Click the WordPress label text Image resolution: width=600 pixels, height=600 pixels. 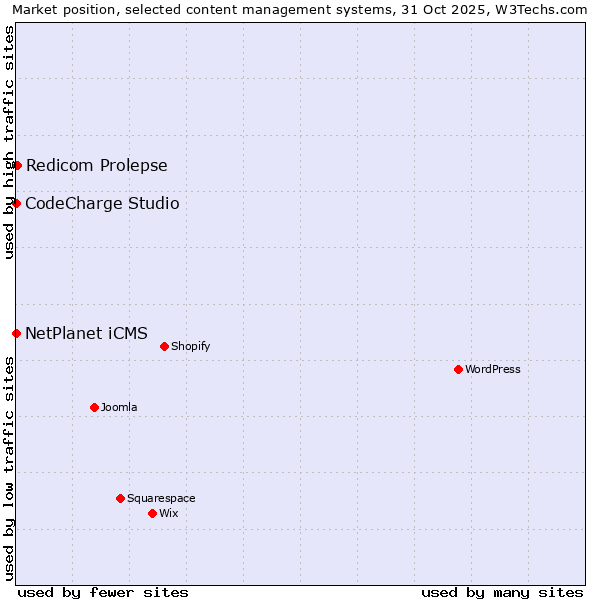point(493,370)
